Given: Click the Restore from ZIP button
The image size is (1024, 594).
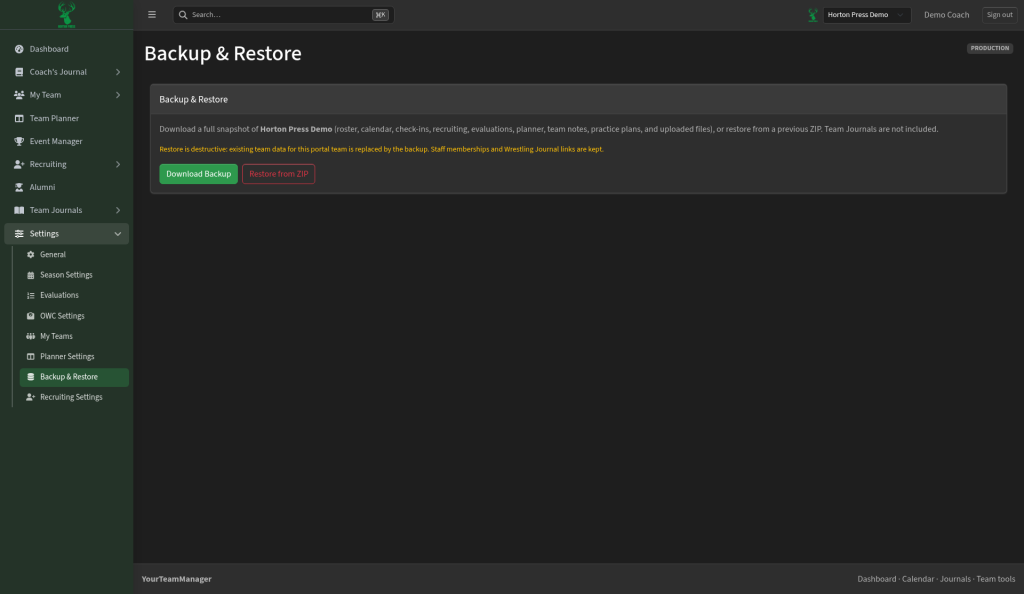Looking at the screenshot, I should tap(278, 174).
